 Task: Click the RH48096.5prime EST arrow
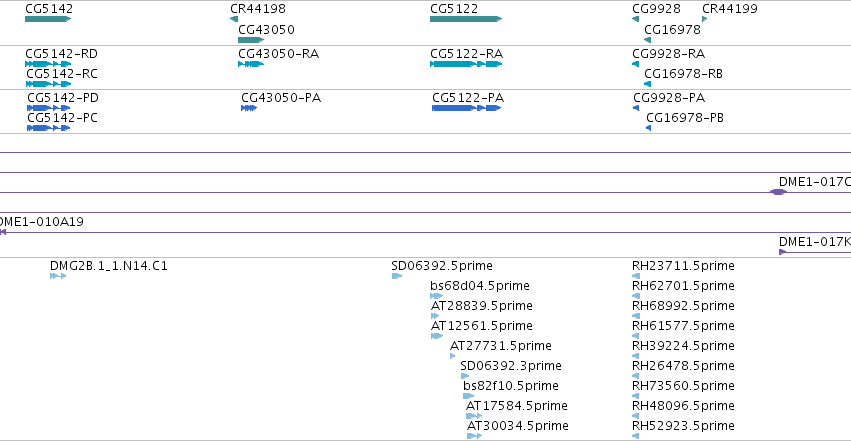(x=636, y=416)
